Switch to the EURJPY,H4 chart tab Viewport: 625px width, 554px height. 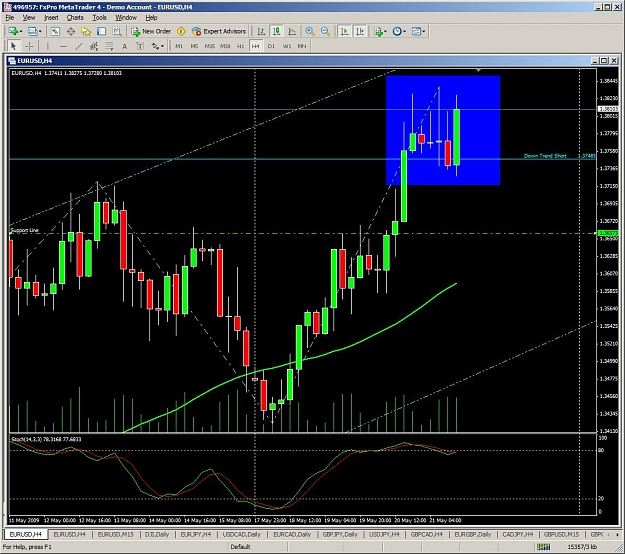(x=196, y=534)
